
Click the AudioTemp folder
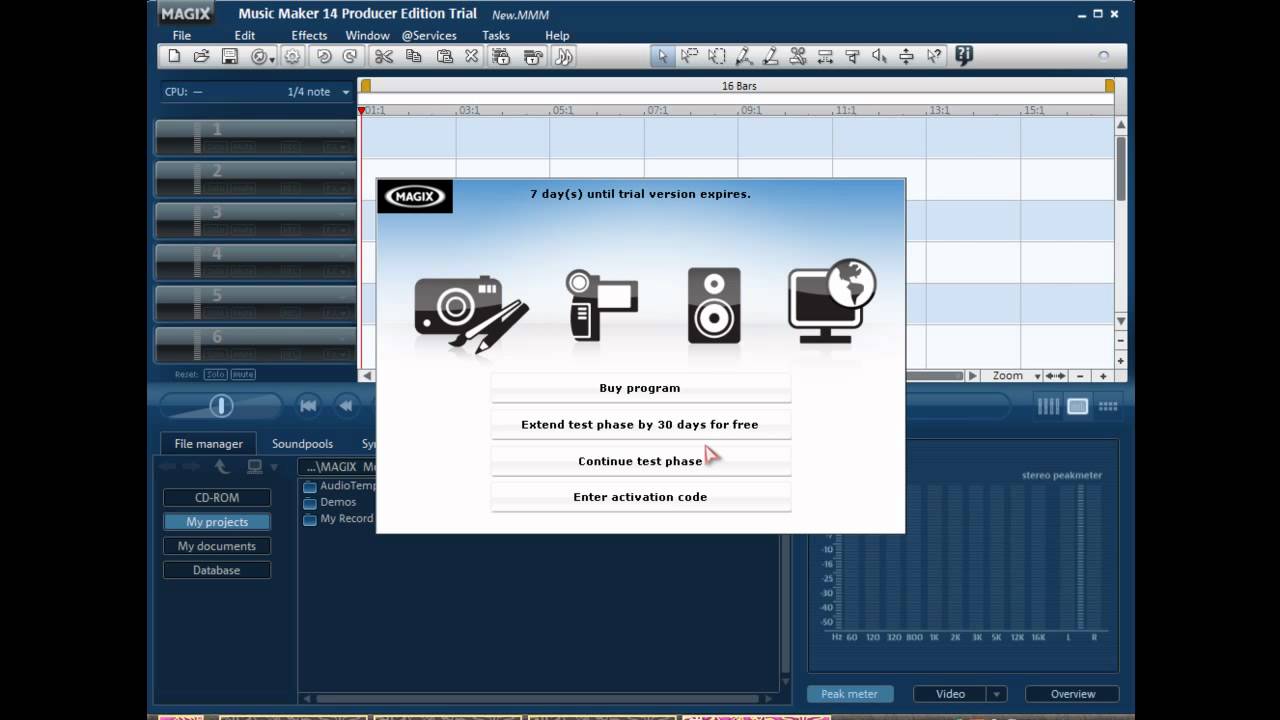[x=341, y=486]
